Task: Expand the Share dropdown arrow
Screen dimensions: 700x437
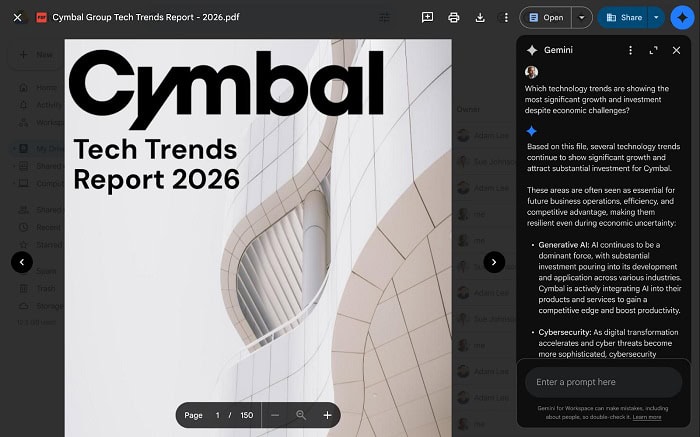Action: point(656,17)
